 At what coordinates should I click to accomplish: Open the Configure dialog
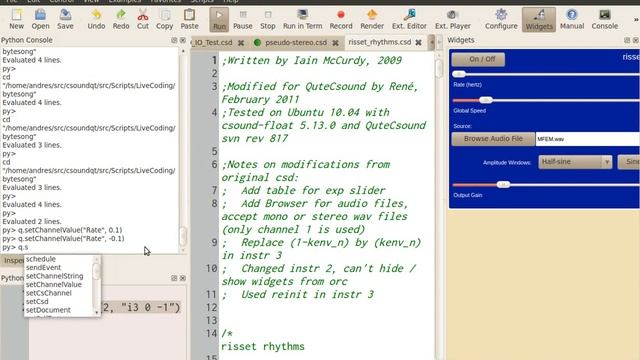(501, 19)
